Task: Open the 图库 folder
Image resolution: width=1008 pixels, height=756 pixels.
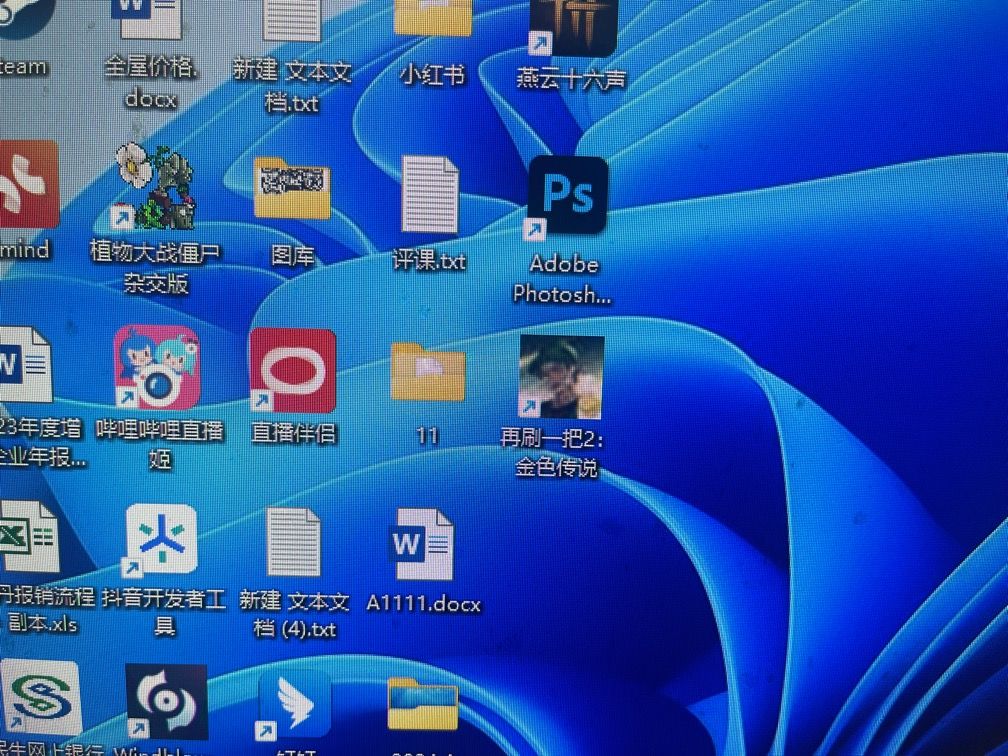Action: (292, 189)
